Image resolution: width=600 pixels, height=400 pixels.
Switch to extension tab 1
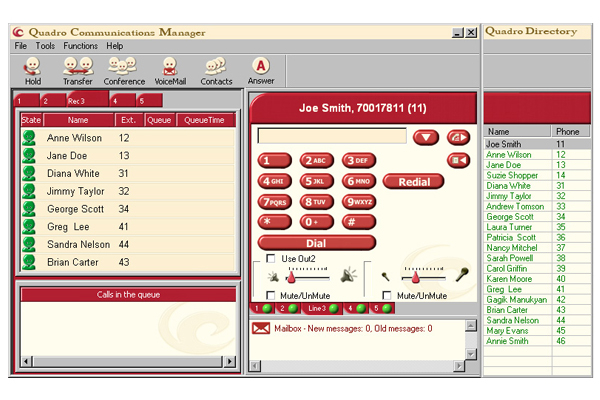click(x=26, y=101)
